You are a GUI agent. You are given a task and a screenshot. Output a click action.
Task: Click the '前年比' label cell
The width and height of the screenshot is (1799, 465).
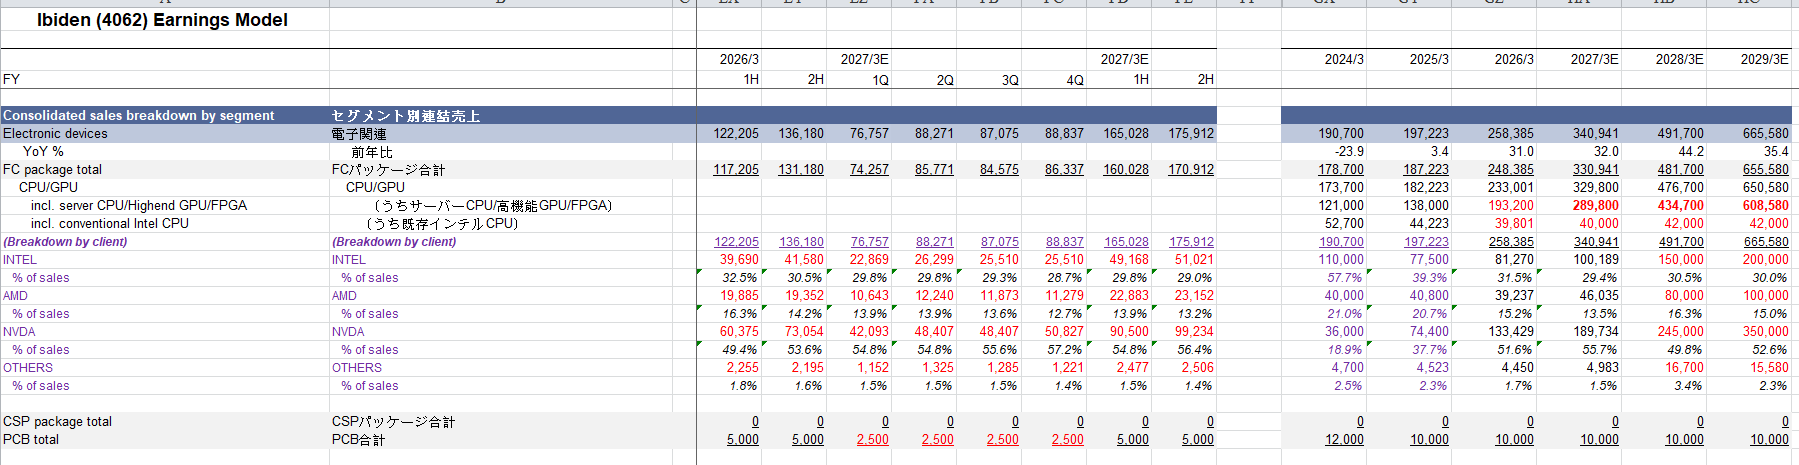(x=372, y=152)
